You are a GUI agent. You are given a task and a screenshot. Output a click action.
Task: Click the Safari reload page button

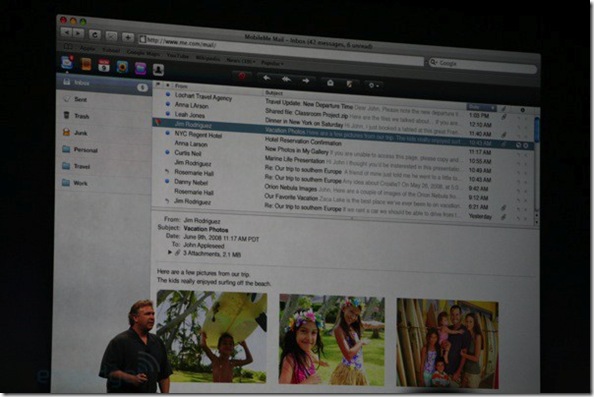[95, 35]
